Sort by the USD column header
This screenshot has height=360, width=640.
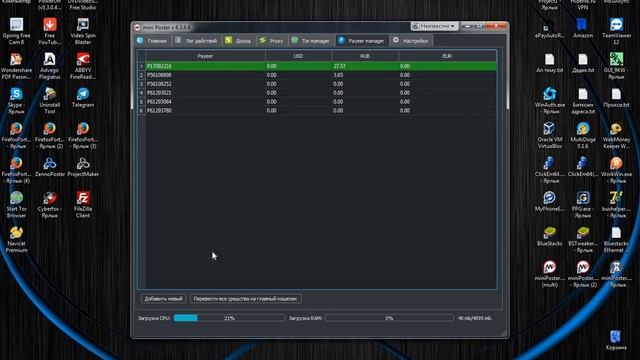point(298,56)
